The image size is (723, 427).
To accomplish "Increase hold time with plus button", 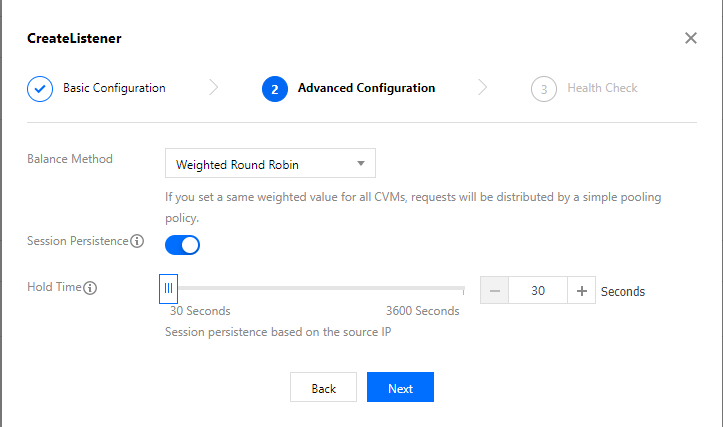I will (581, 291).
